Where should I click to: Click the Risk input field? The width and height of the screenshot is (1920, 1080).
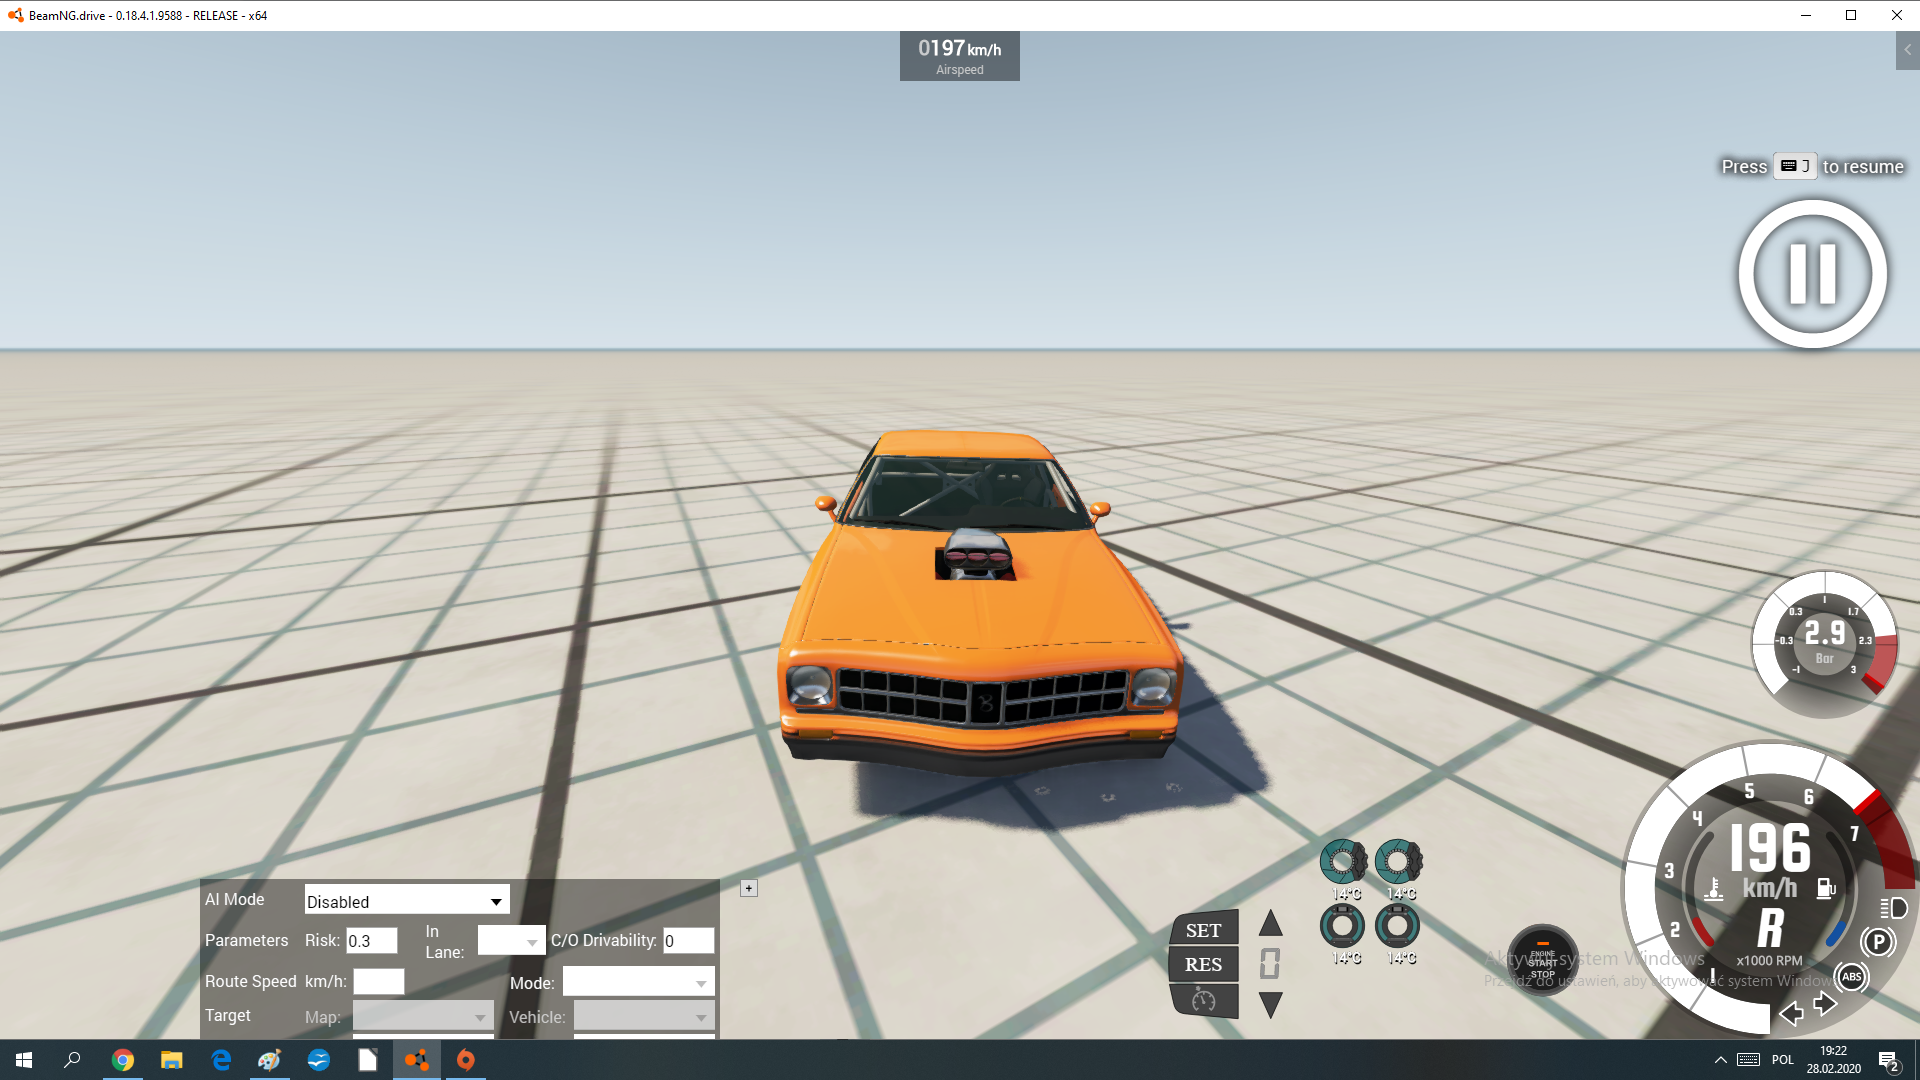tap(371, 940)
